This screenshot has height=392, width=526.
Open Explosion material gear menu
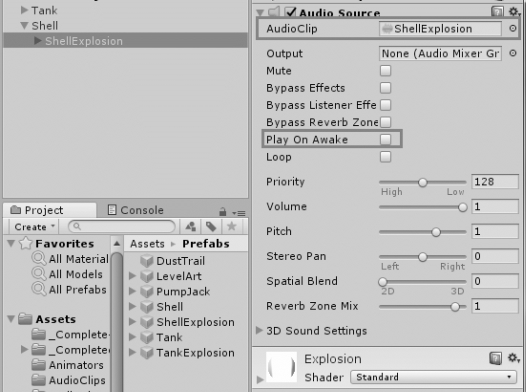click(x=514, y=358)
